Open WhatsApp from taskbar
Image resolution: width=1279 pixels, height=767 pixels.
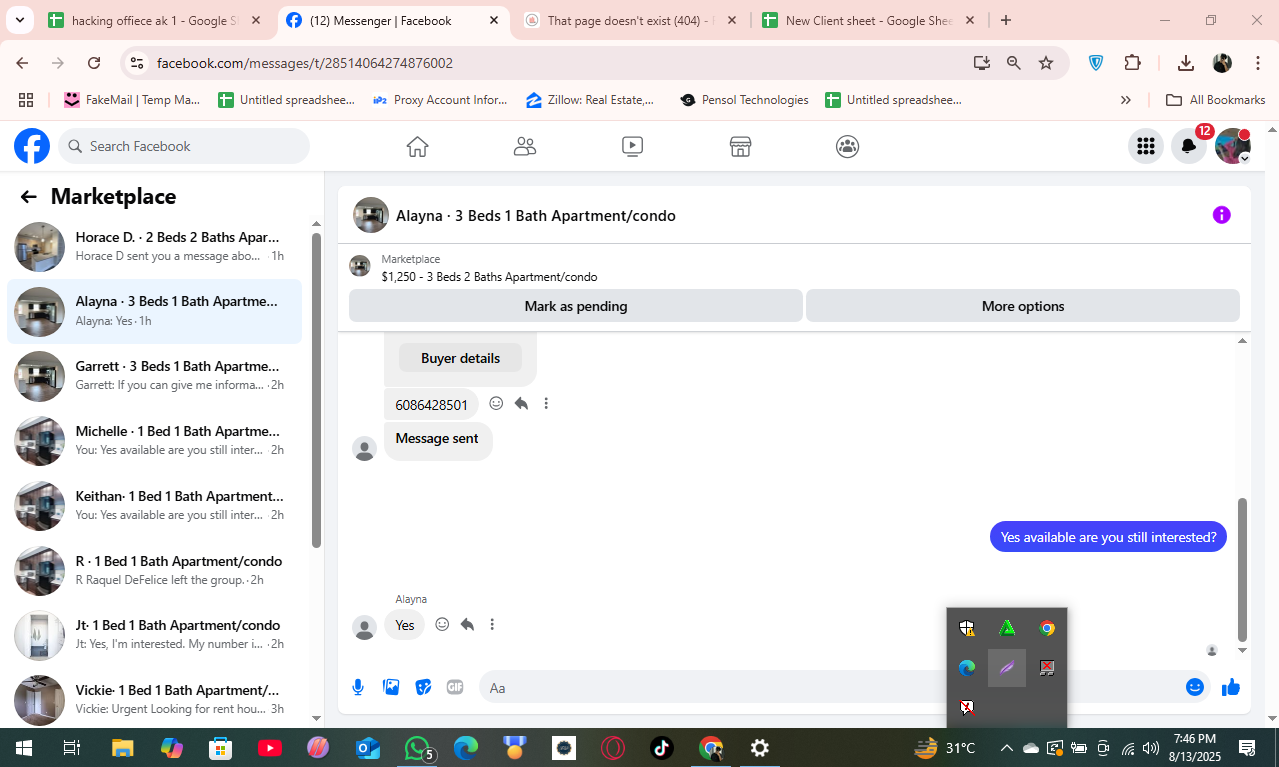pyautogui.click(x=418, y=748)
